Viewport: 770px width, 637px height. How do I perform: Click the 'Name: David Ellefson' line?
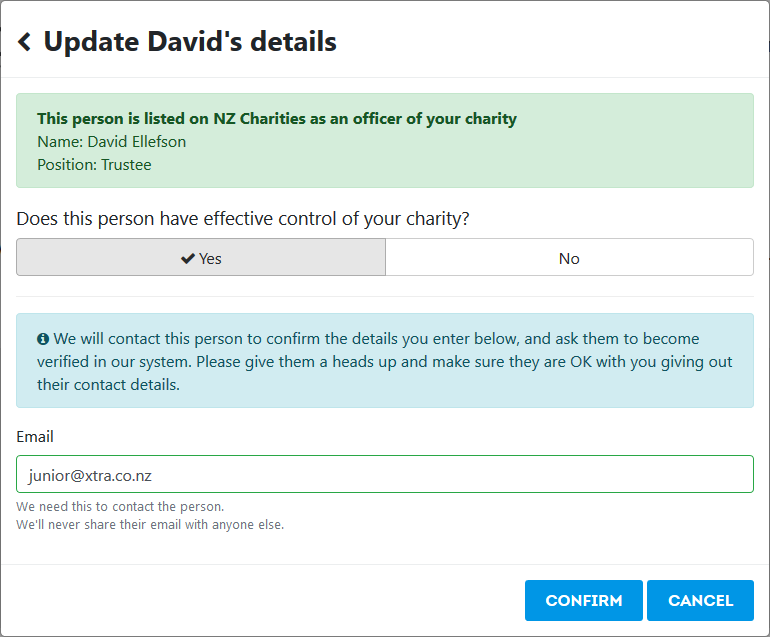click(111, 142)
